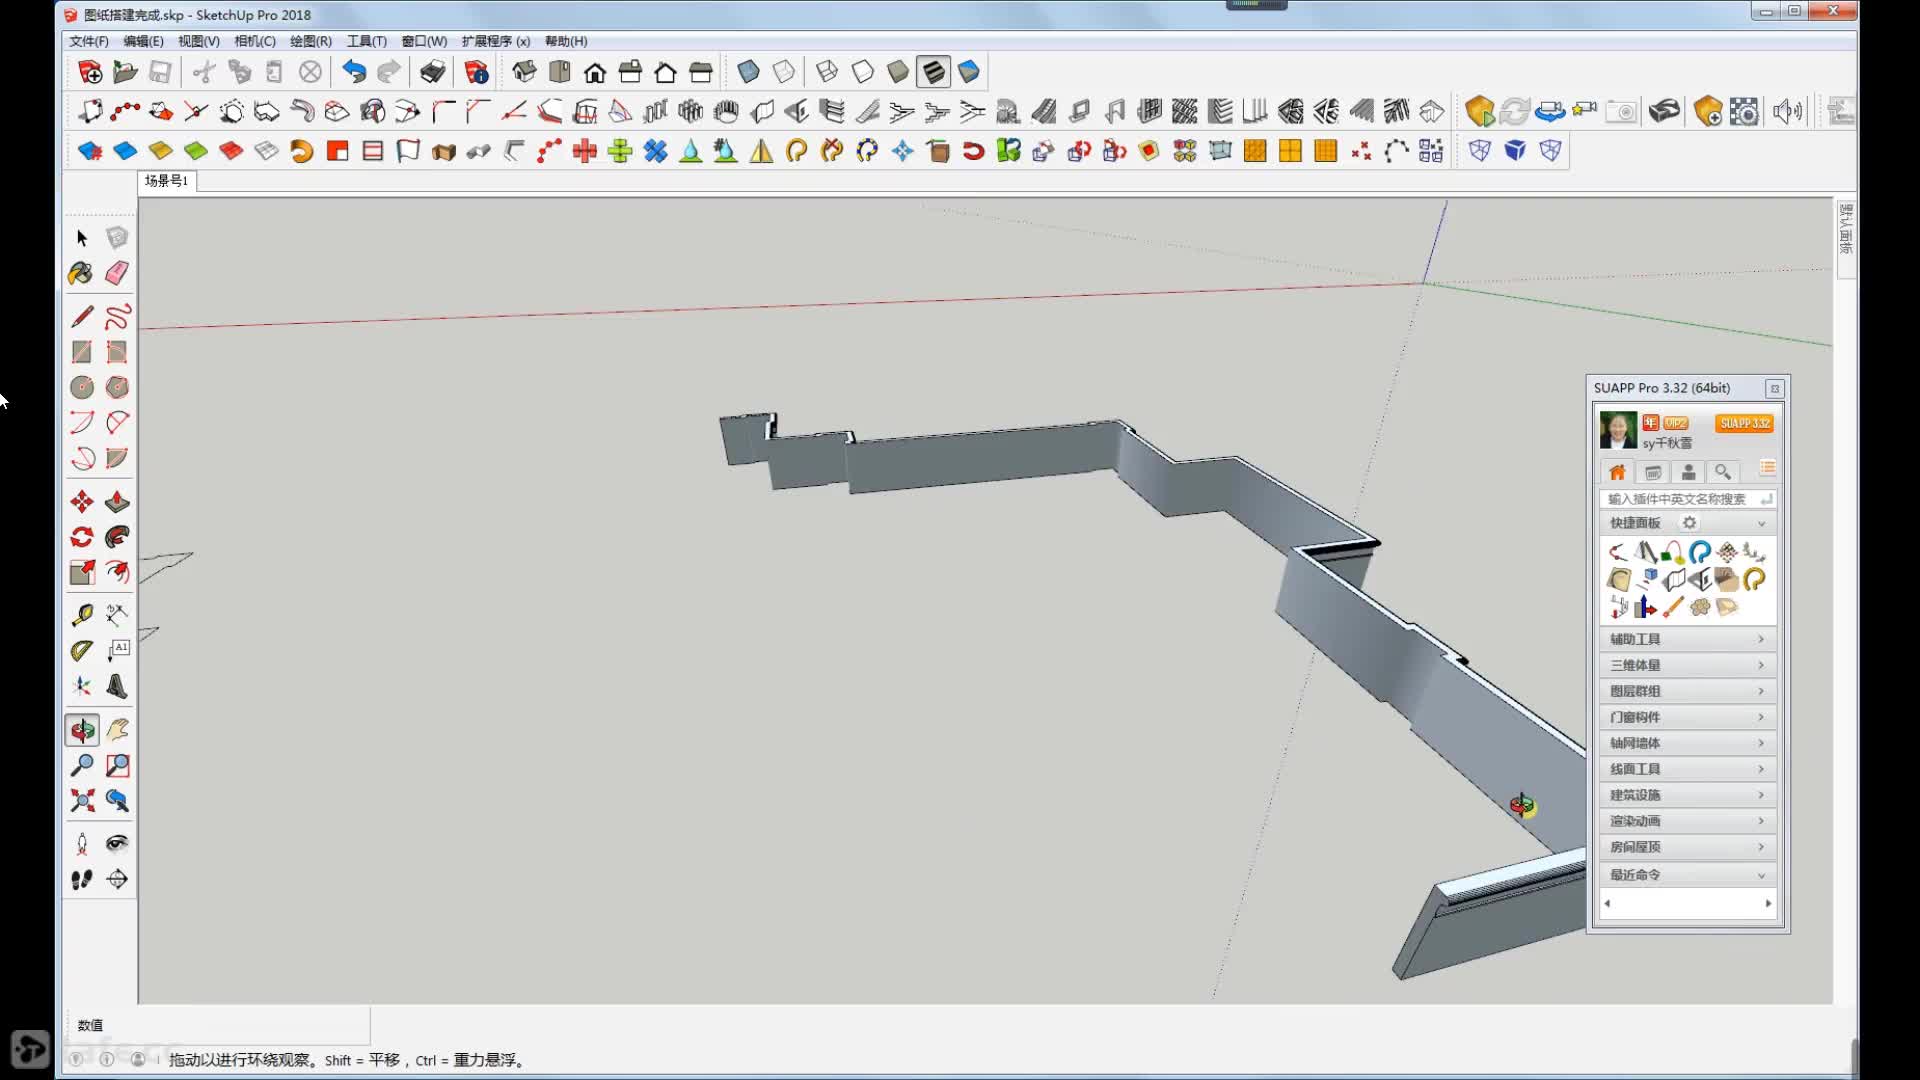1920x1080 pixels.
Task: Expand 辅助工具 section in SUAPP
Action: [x=1687, y=639]
